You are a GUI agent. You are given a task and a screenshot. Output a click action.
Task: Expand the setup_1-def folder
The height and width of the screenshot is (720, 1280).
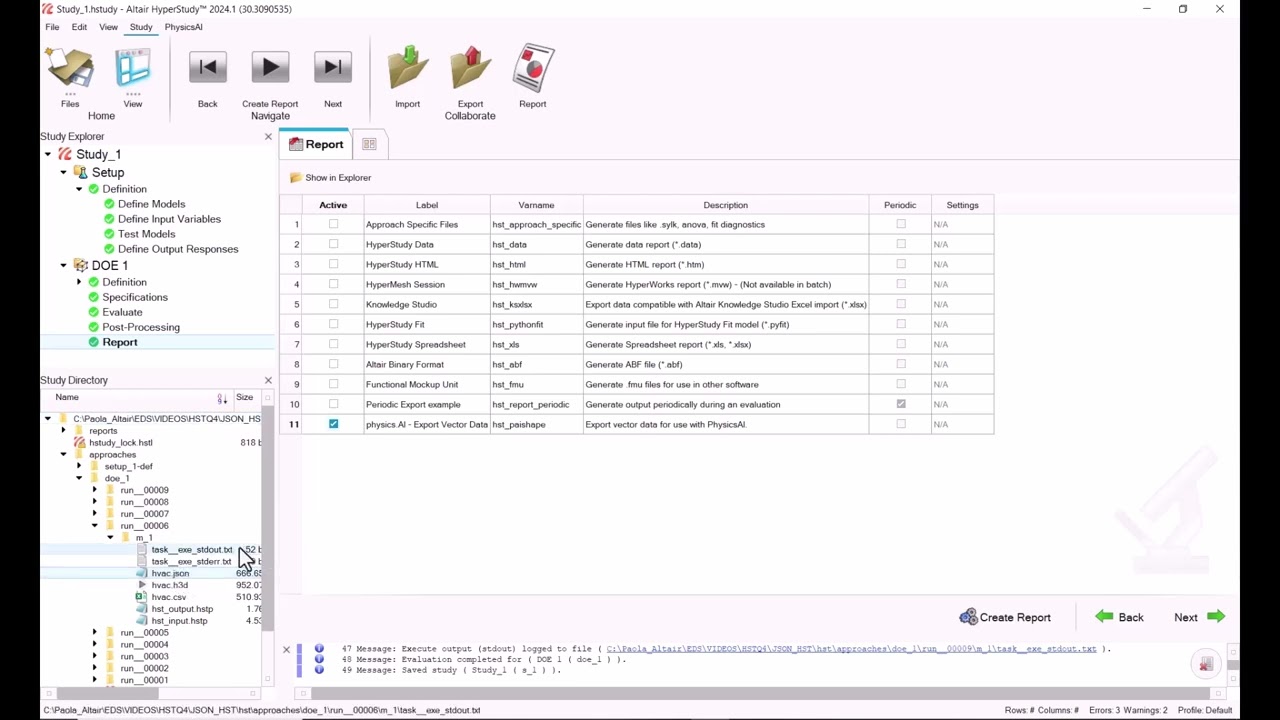pos(79,467)
